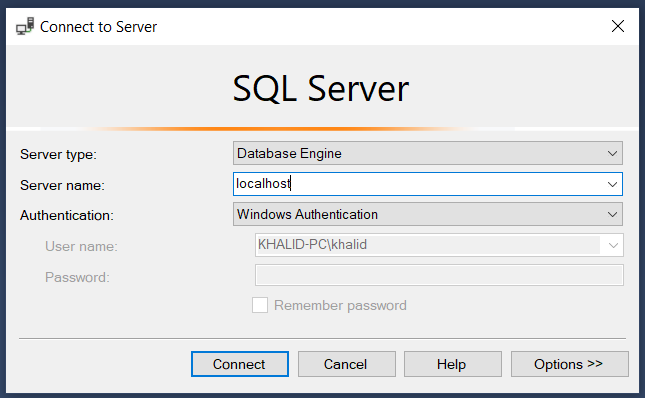This screenshot has width=645, height=398.
Task: Click the Authentication label text
Action: coord(67,215)
